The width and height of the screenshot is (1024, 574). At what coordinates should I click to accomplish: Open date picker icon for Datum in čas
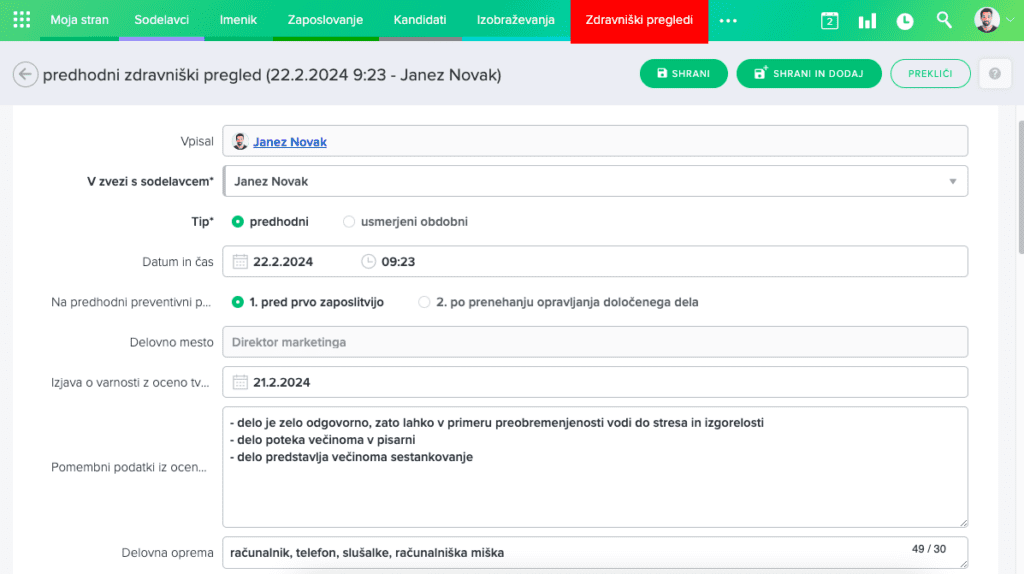pos(240,262)
